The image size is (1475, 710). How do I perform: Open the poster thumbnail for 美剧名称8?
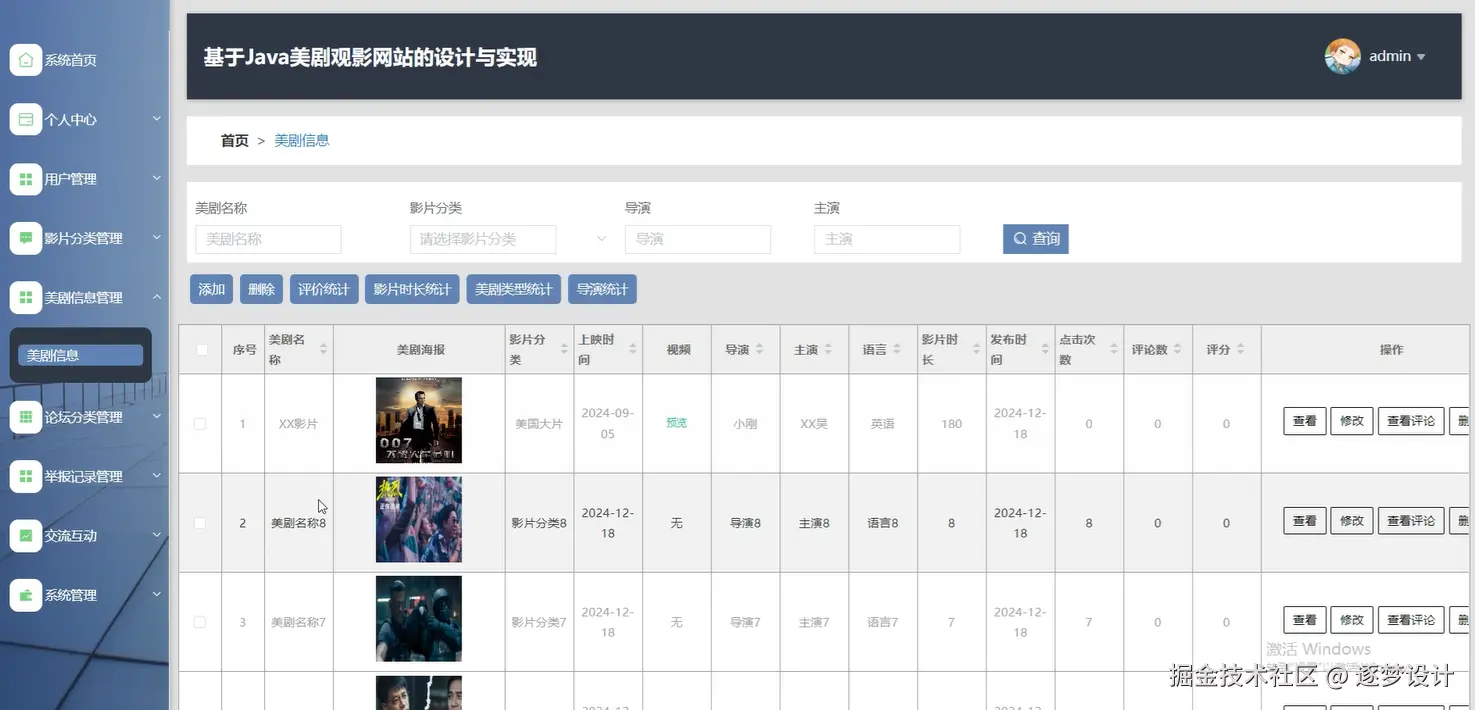coord(419,519)
